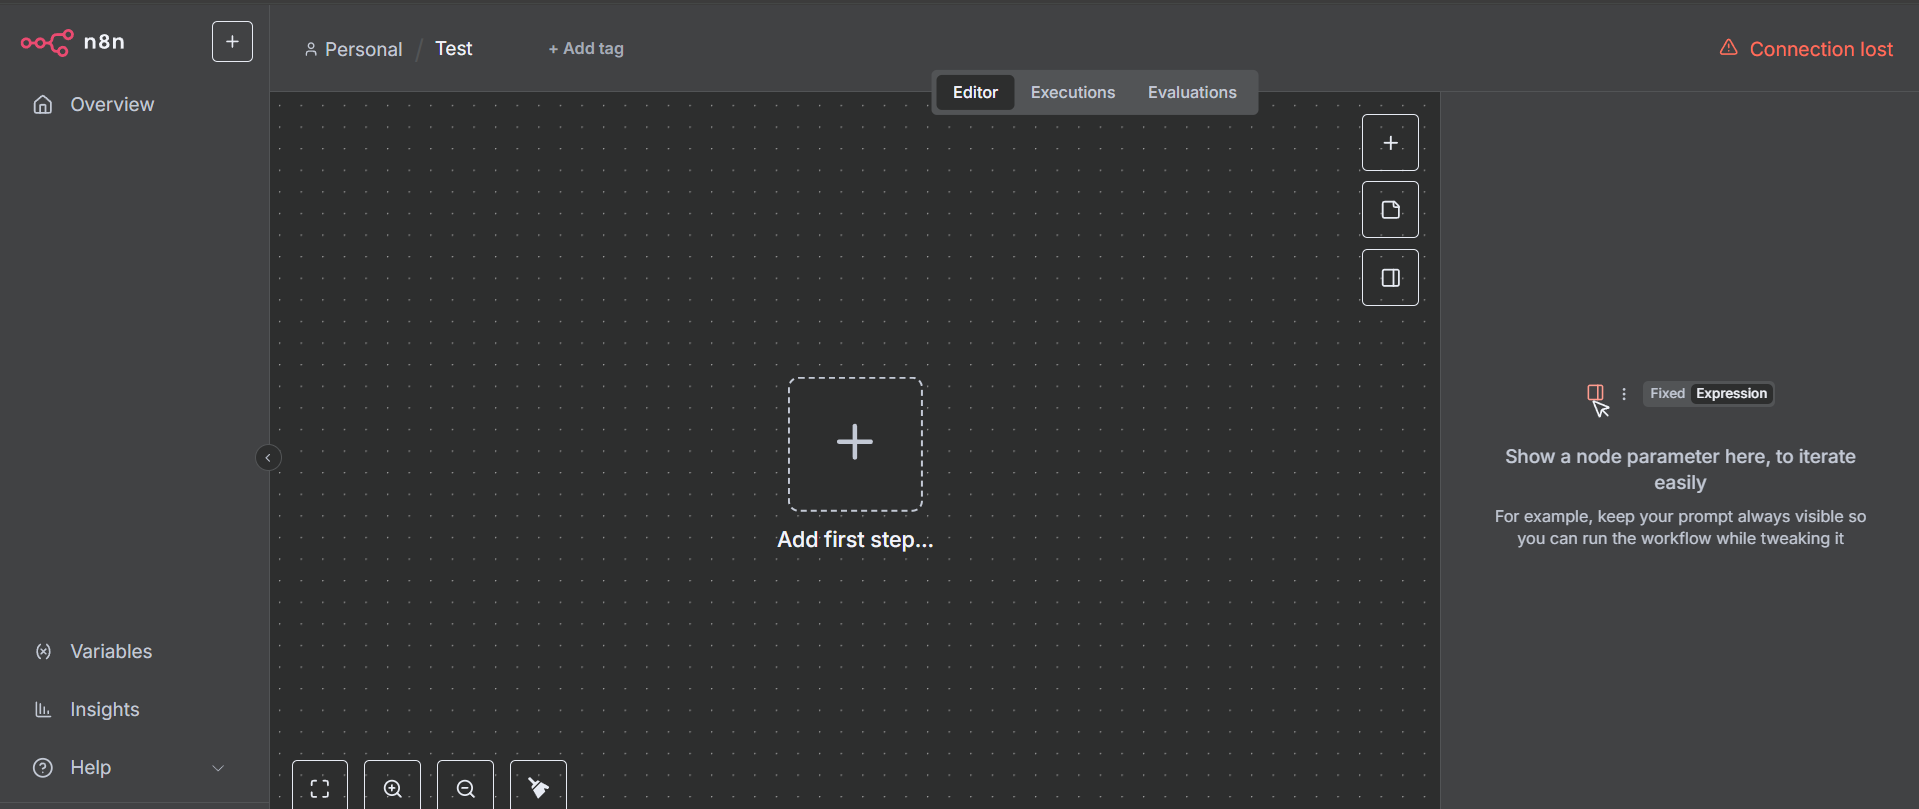
Task: Add a sticky note to the canvas
Action: pyautogui.click(x=1390, y=210)
